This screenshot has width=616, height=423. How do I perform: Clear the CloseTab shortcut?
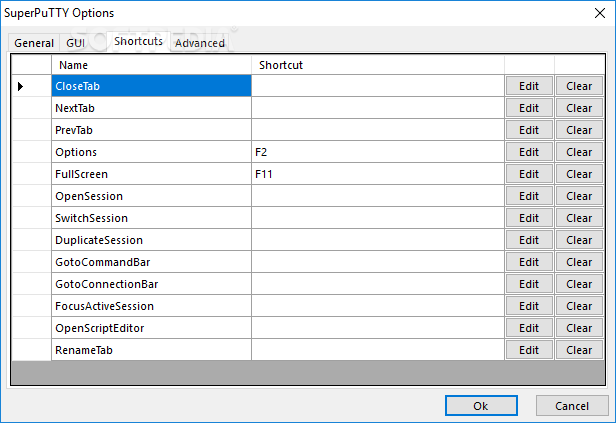click(x=579, y=86)
